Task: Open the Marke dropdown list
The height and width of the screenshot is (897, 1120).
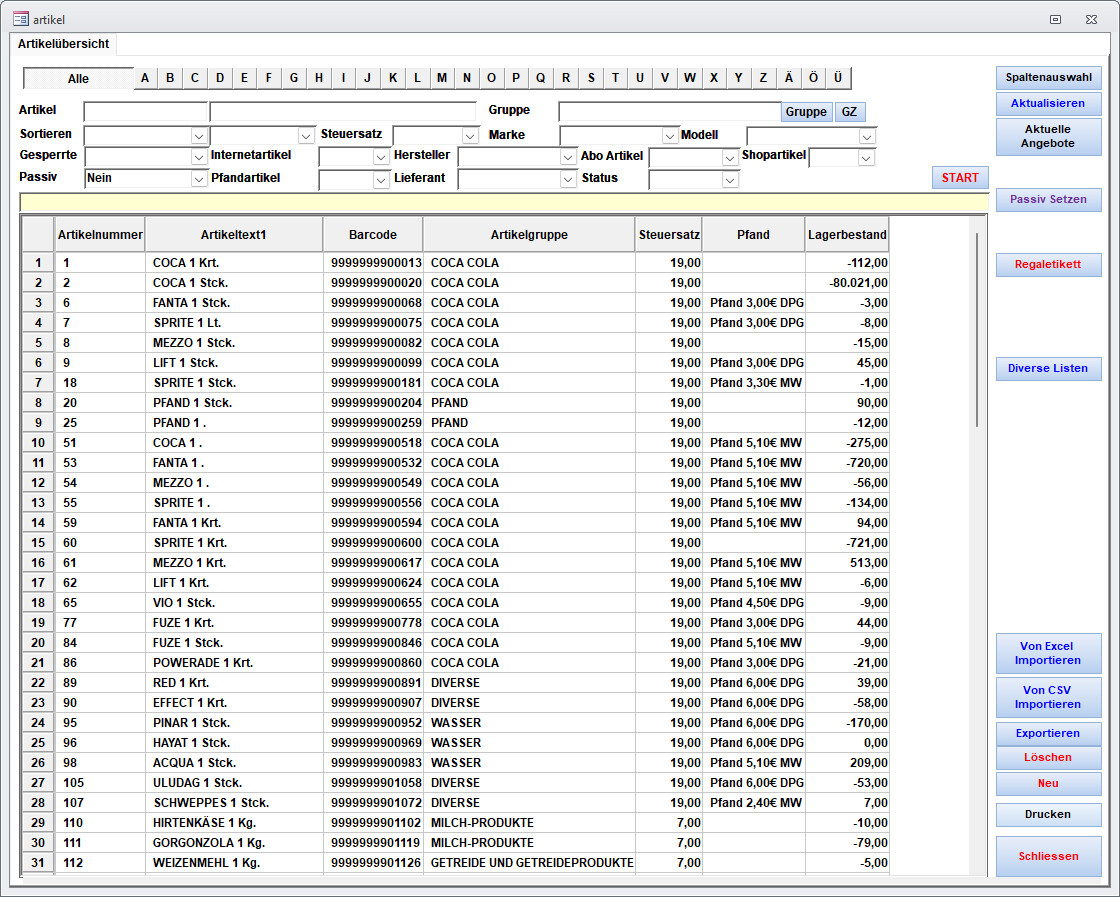Action: tap(670, 135)
